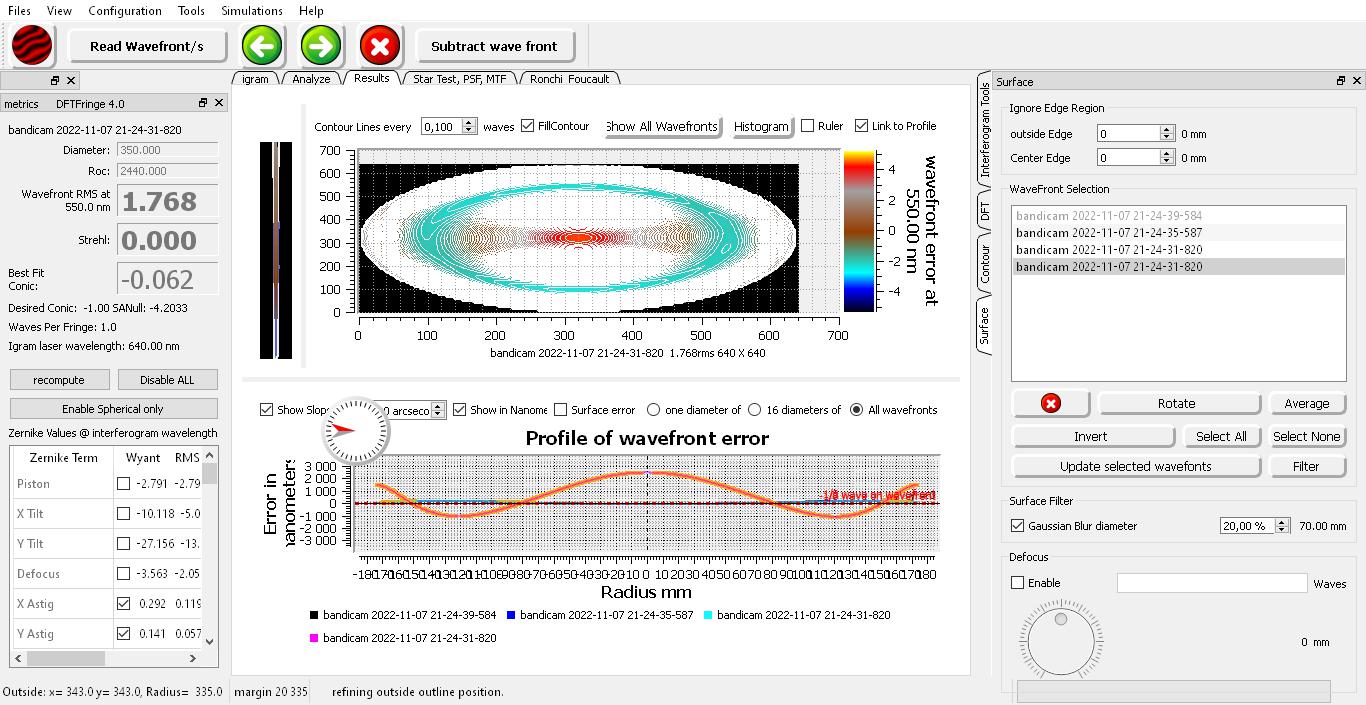Increase the outside Edge spinner value
The height and width of the screenshot is (705, 1366).
1166,130
